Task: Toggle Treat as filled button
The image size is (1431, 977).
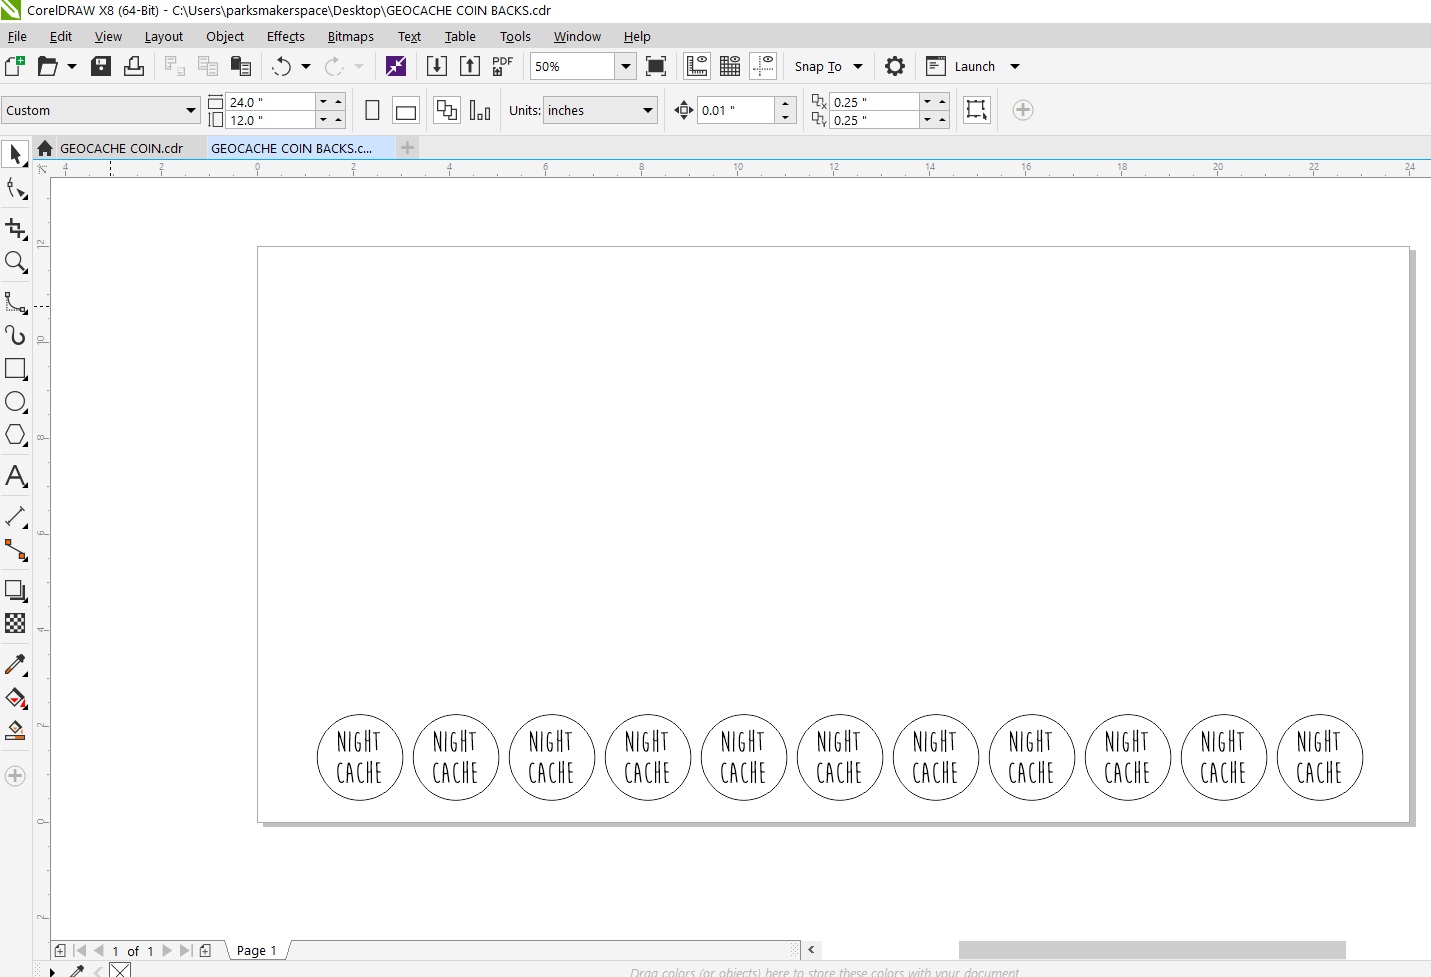Action: click(976, 110)
